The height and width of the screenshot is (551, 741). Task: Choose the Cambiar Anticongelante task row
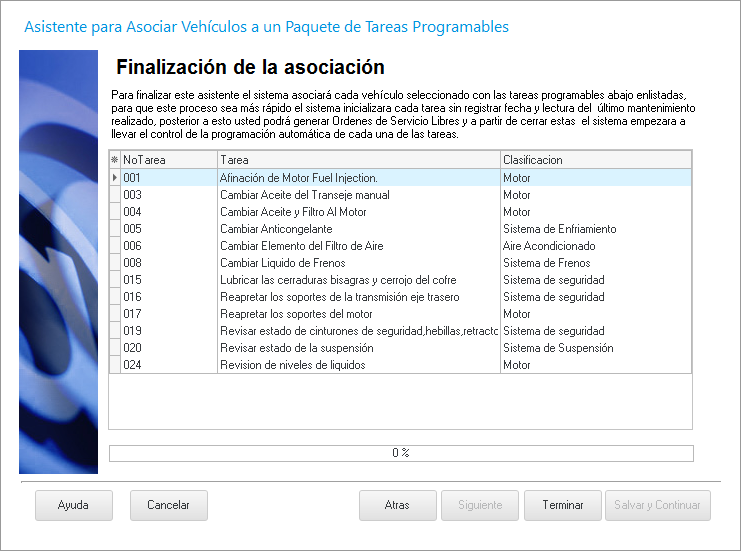[276, 229]
